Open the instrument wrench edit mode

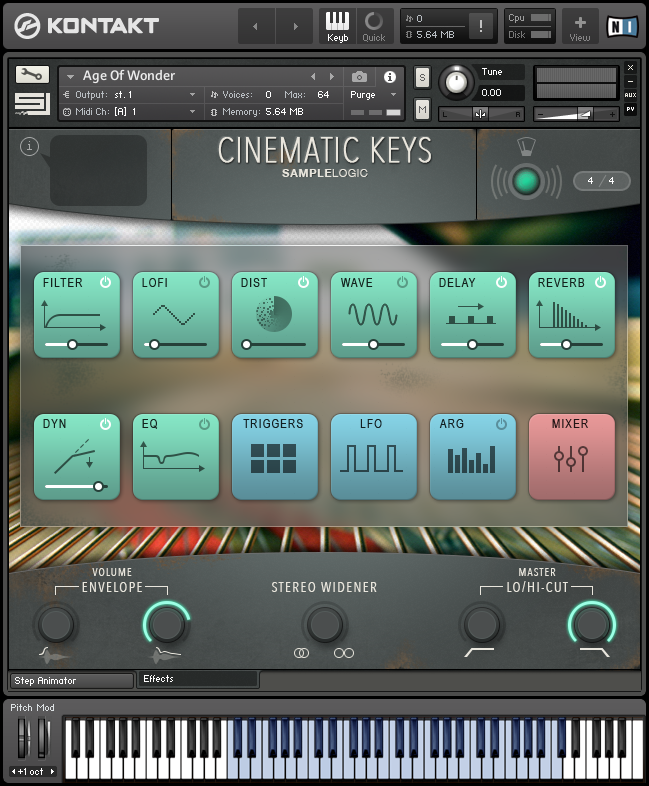click(32, 75)
